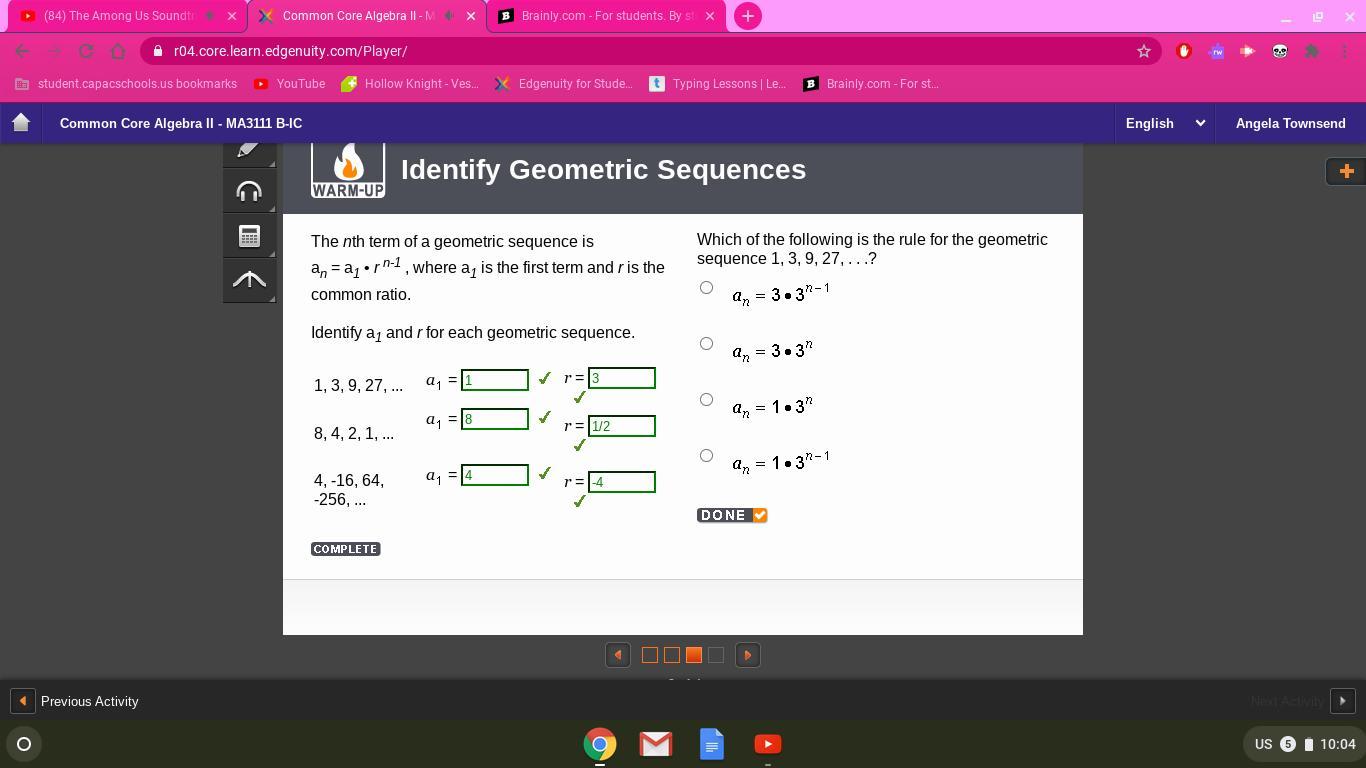Select answer a_n = 1 • 3^(n-1)
Screen dimensions: 1366x768
pyautogui.click(x=706, y=456)
